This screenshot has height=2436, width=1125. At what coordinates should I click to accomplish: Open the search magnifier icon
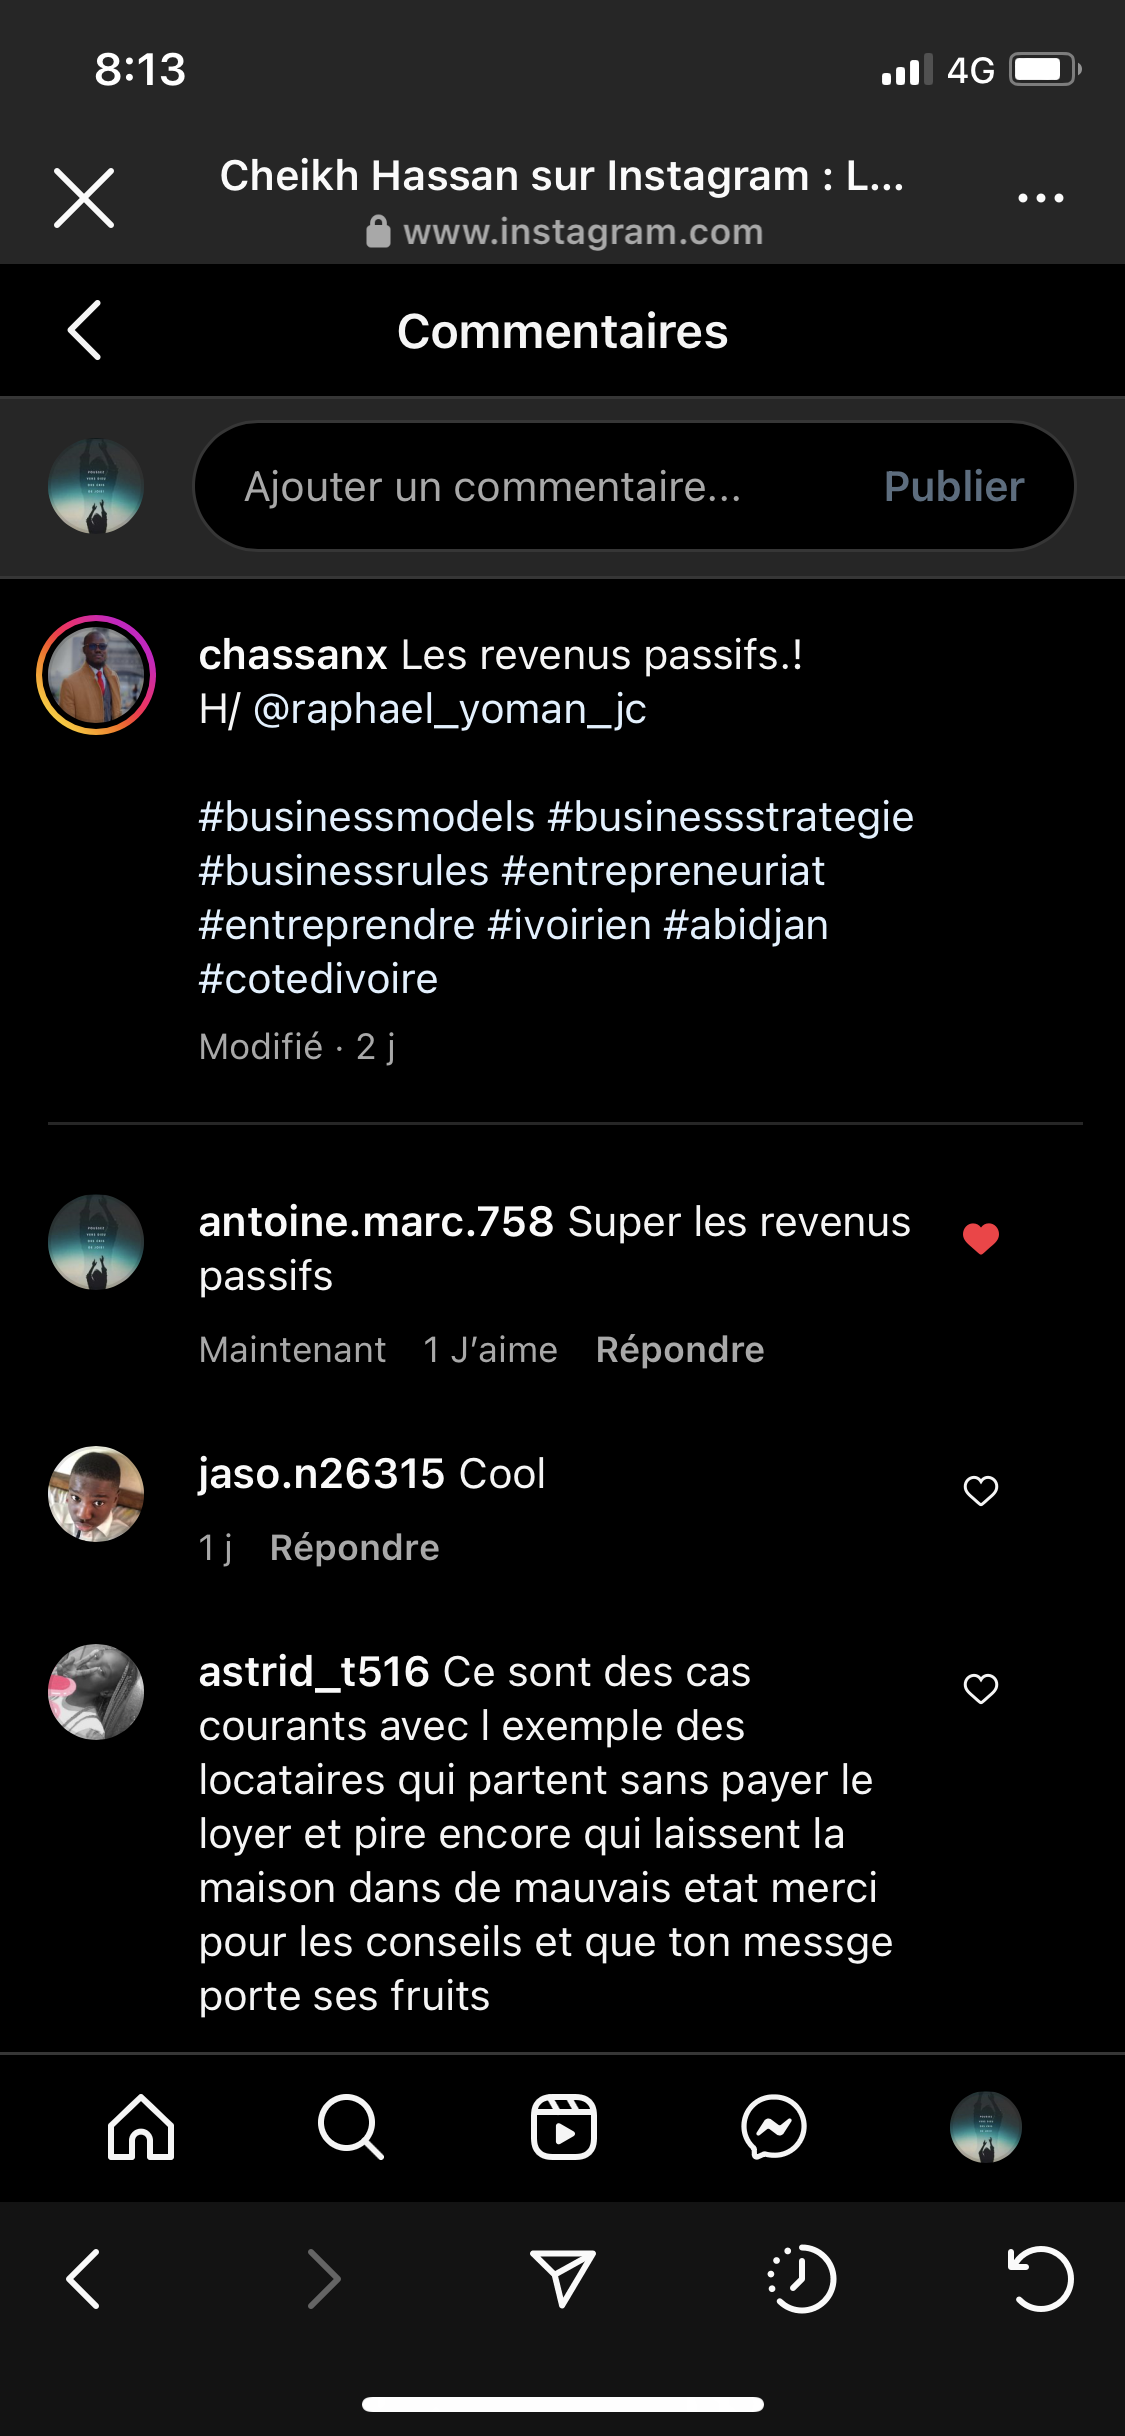(x=350, y=2127)
